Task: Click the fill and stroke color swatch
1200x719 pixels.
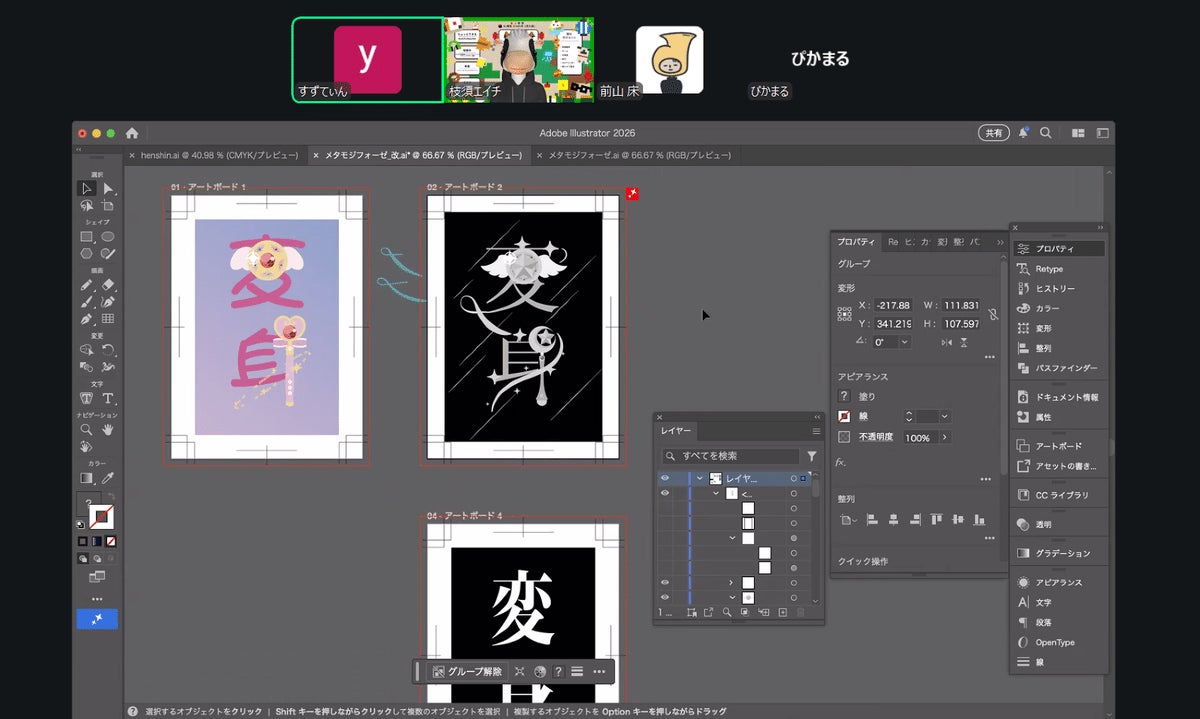Action: pos(99,515)
